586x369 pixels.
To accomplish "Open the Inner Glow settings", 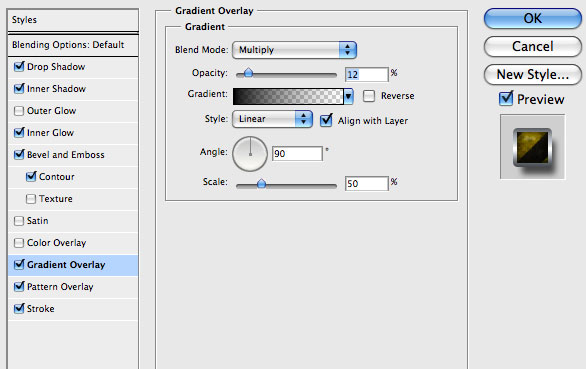I will pyautogui.click(x=50, y=133).
